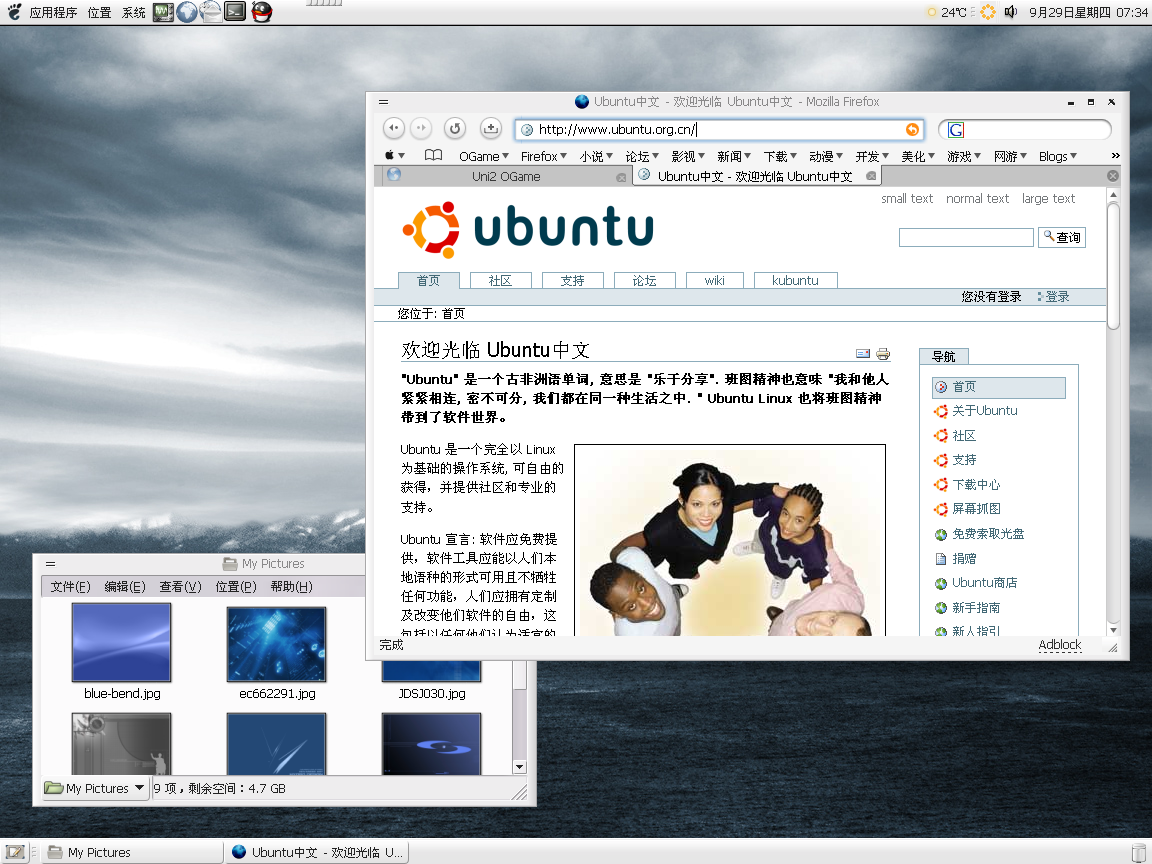Image resolution: width=1152 pixels, height=864 pixels.
Task: Open 免费索取光盘 navigation link
Action: tap(988, 534)
